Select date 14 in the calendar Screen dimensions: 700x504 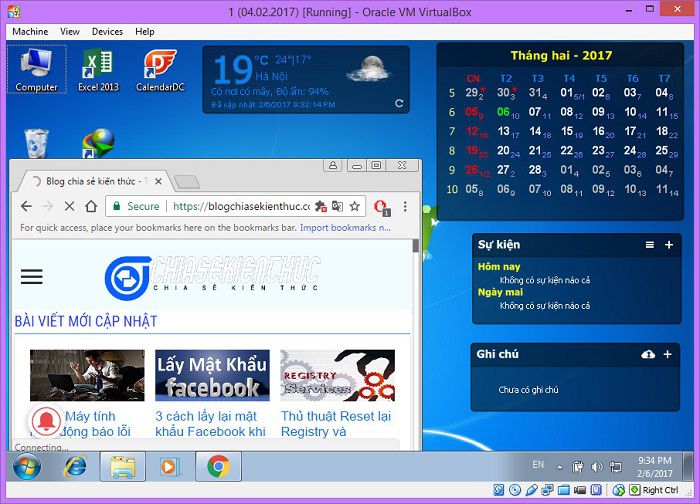tap(535, 131)
